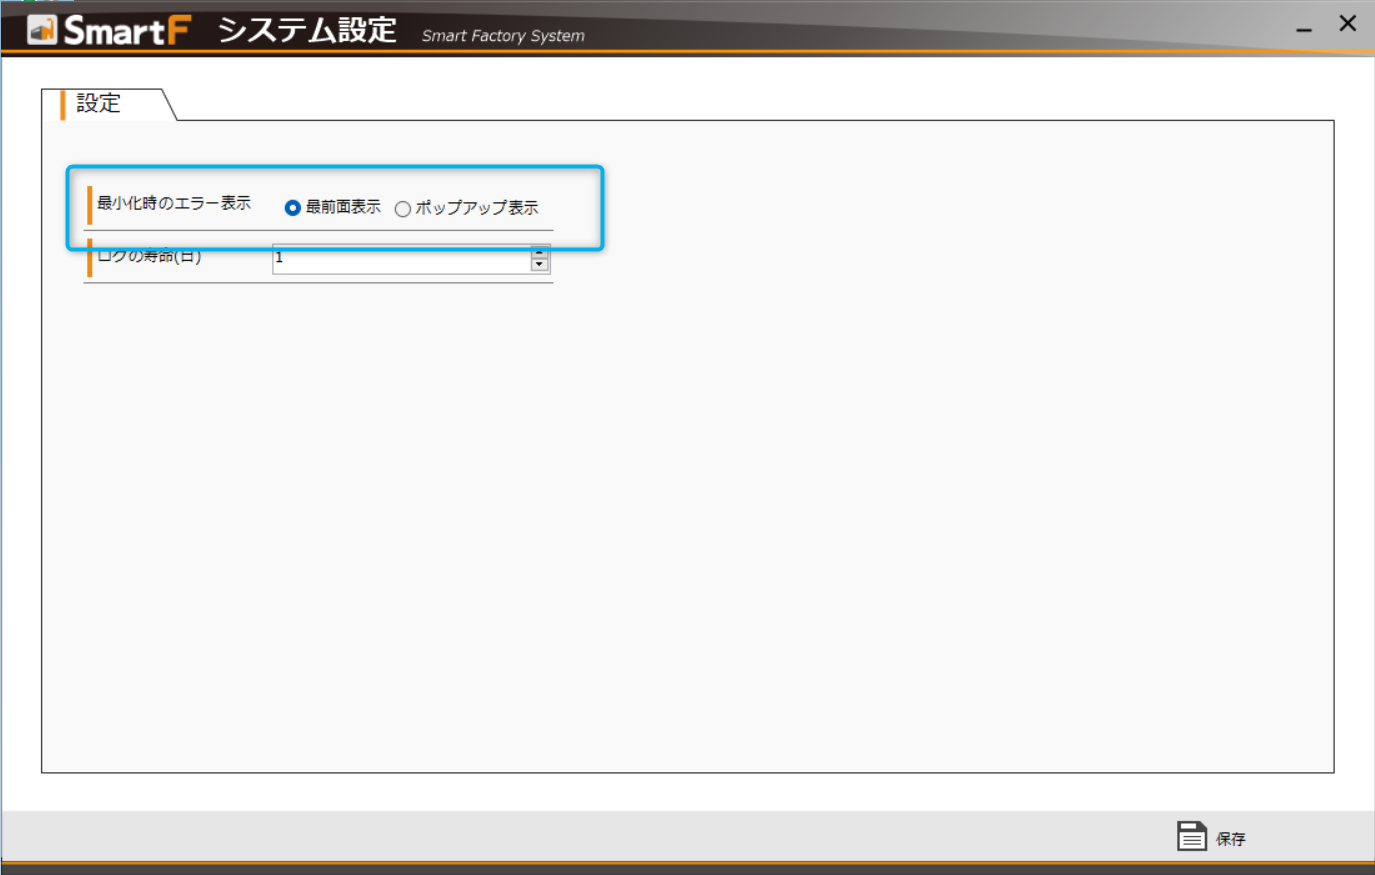Click the 最前面表示 option label text
Viewport: 1375px width, 875px height.
coord(343,207)
